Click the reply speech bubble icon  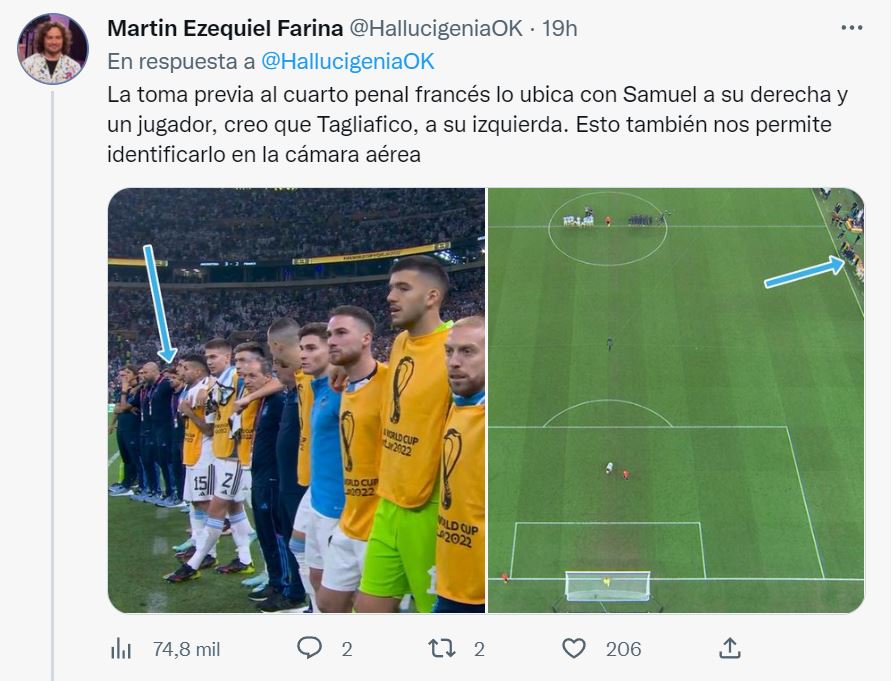tap(309, 649)
